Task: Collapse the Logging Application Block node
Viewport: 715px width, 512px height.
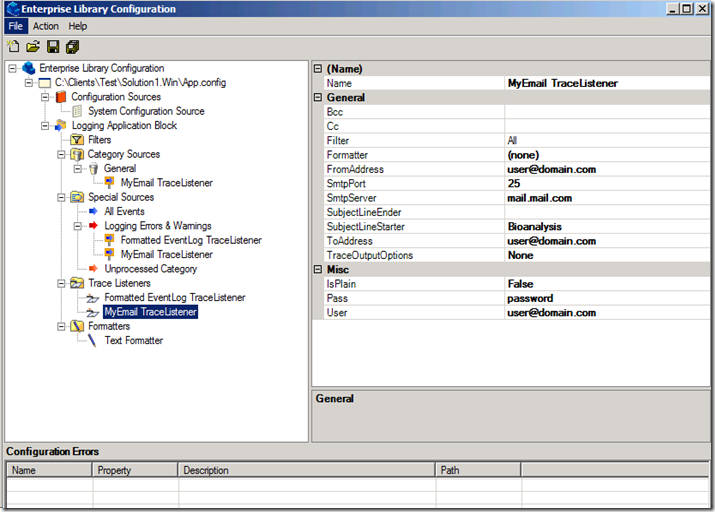Action: coord(46,126)
